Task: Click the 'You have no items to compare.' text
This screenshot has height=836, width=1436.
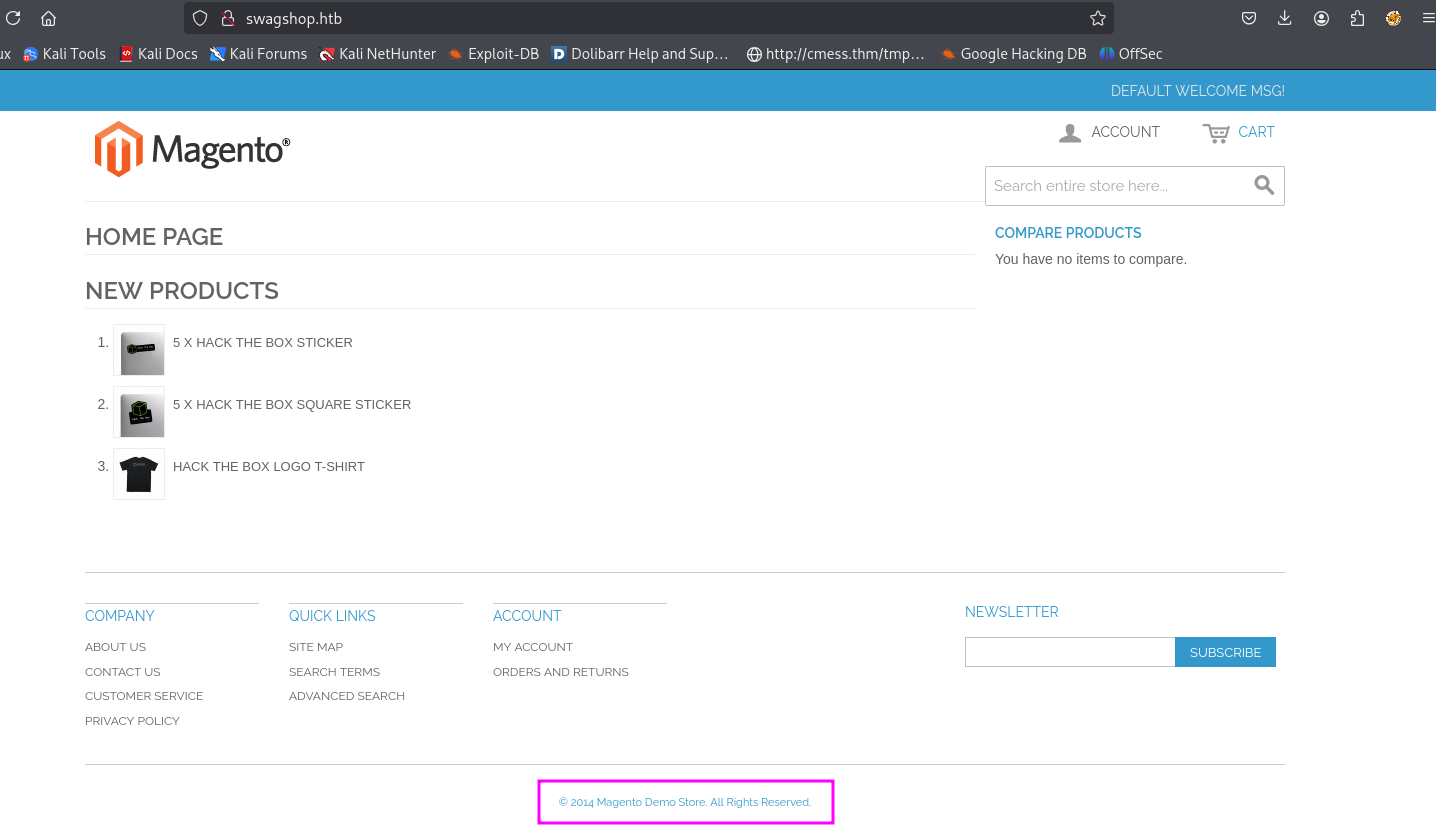Action: [x=1091, y=259]
